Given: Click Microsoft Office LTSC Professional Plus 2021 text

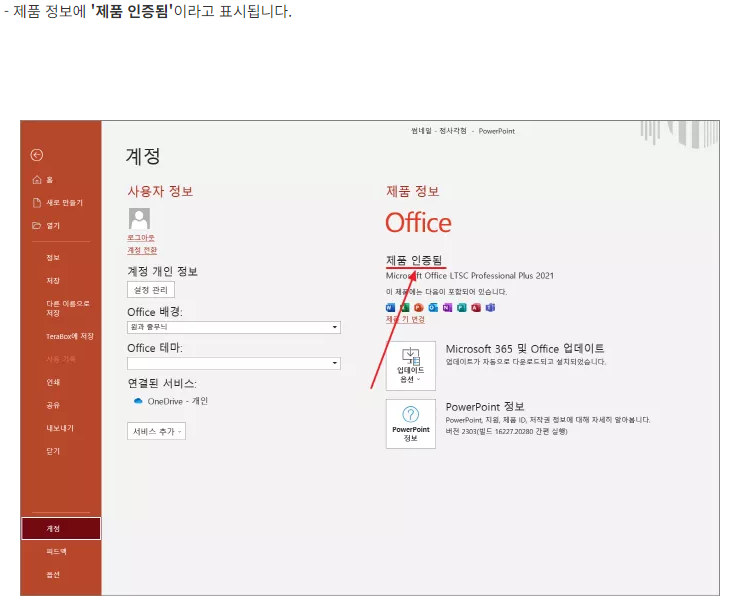Looking at the screenshot, I should (470, 276).
